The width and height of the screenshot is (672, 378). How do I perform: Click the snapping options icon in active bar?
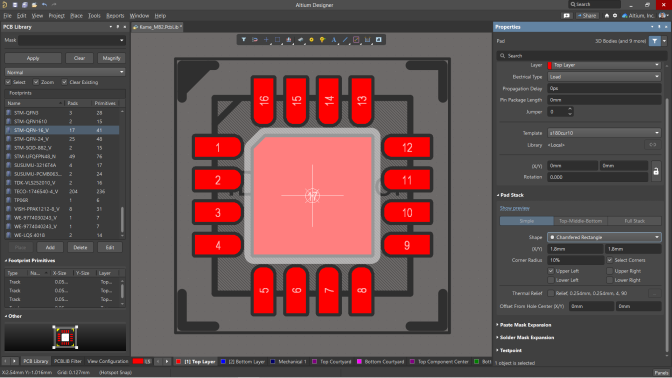tap(255, 40)
